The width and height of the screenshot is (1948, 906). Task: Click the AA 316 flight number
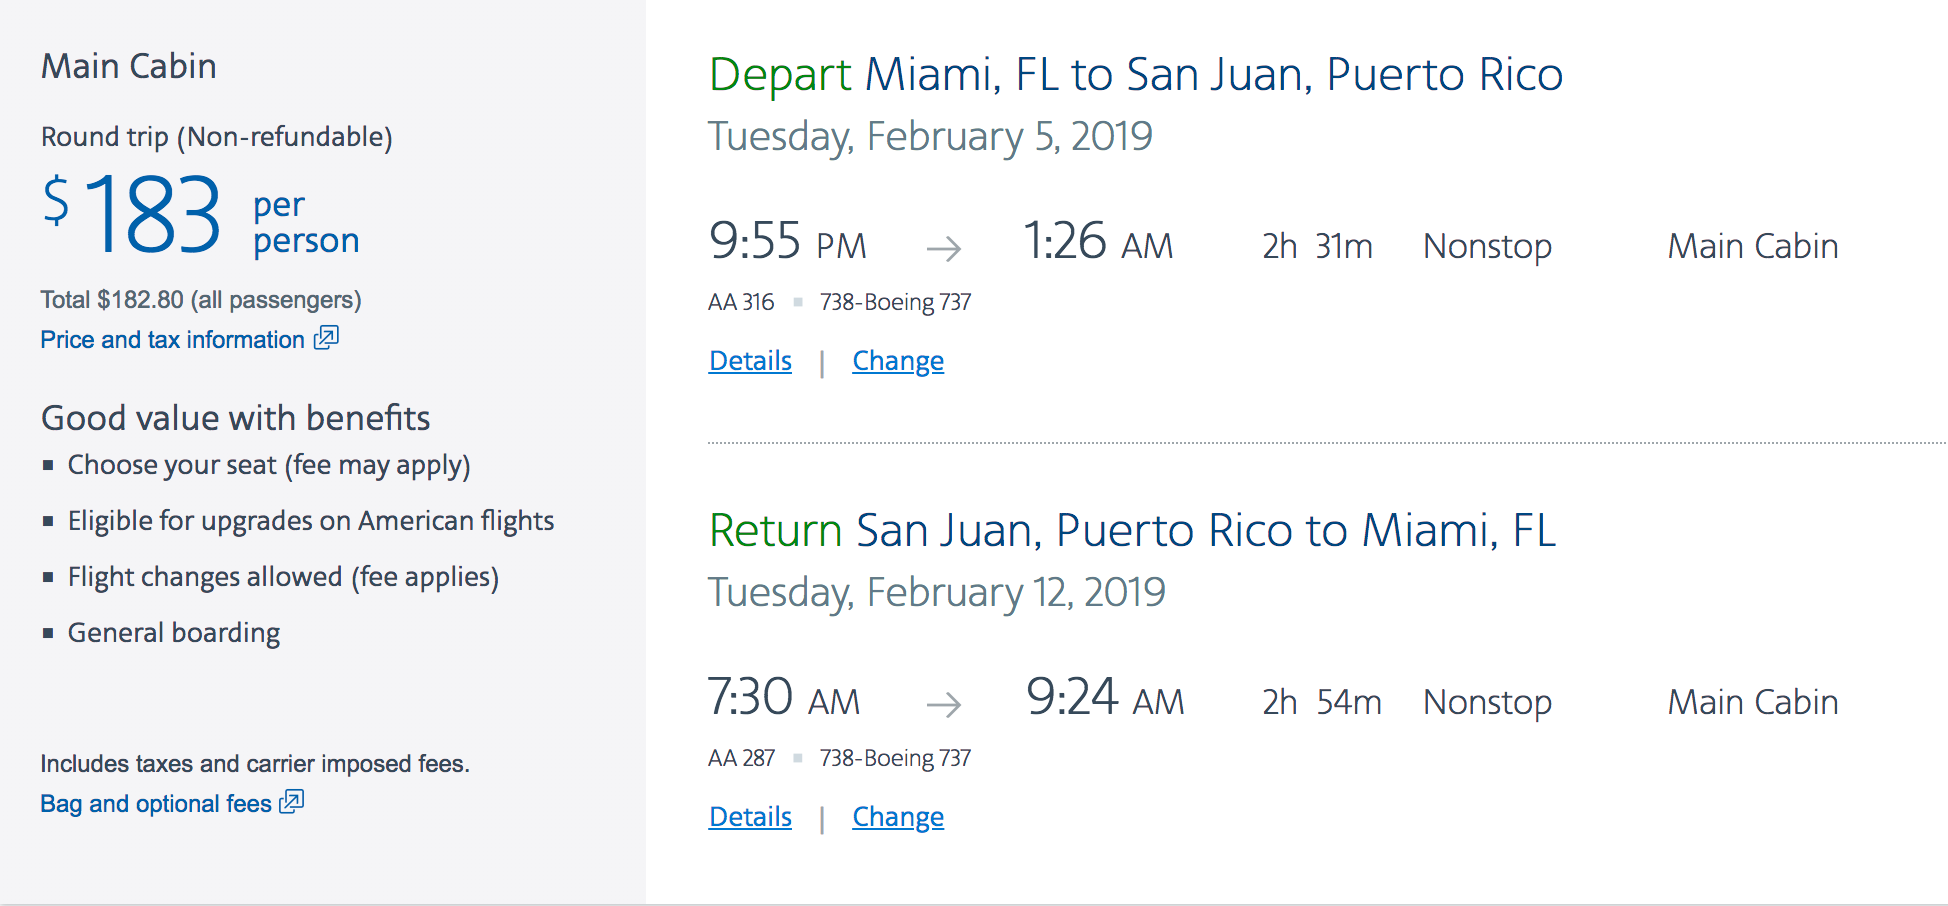(741, 302)
